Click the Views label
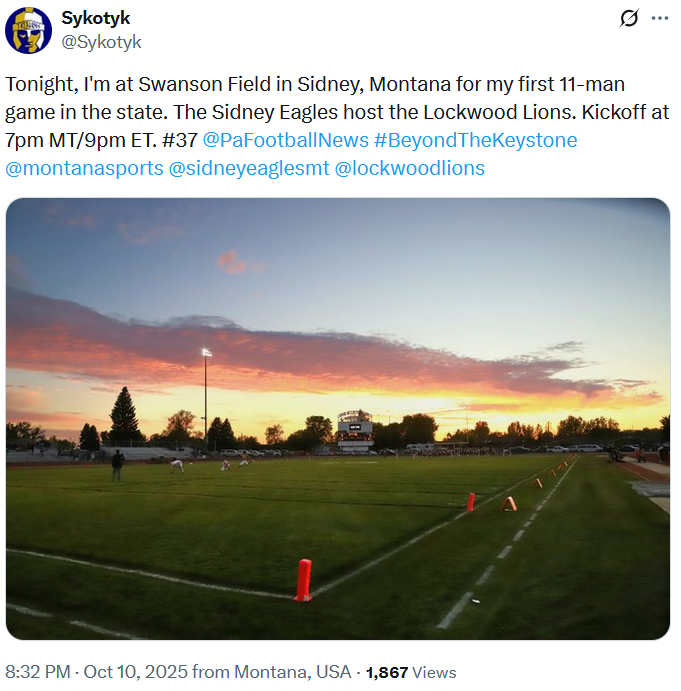Image resolution: width=681 pixels, height=691 pixels. click(434, 672)
